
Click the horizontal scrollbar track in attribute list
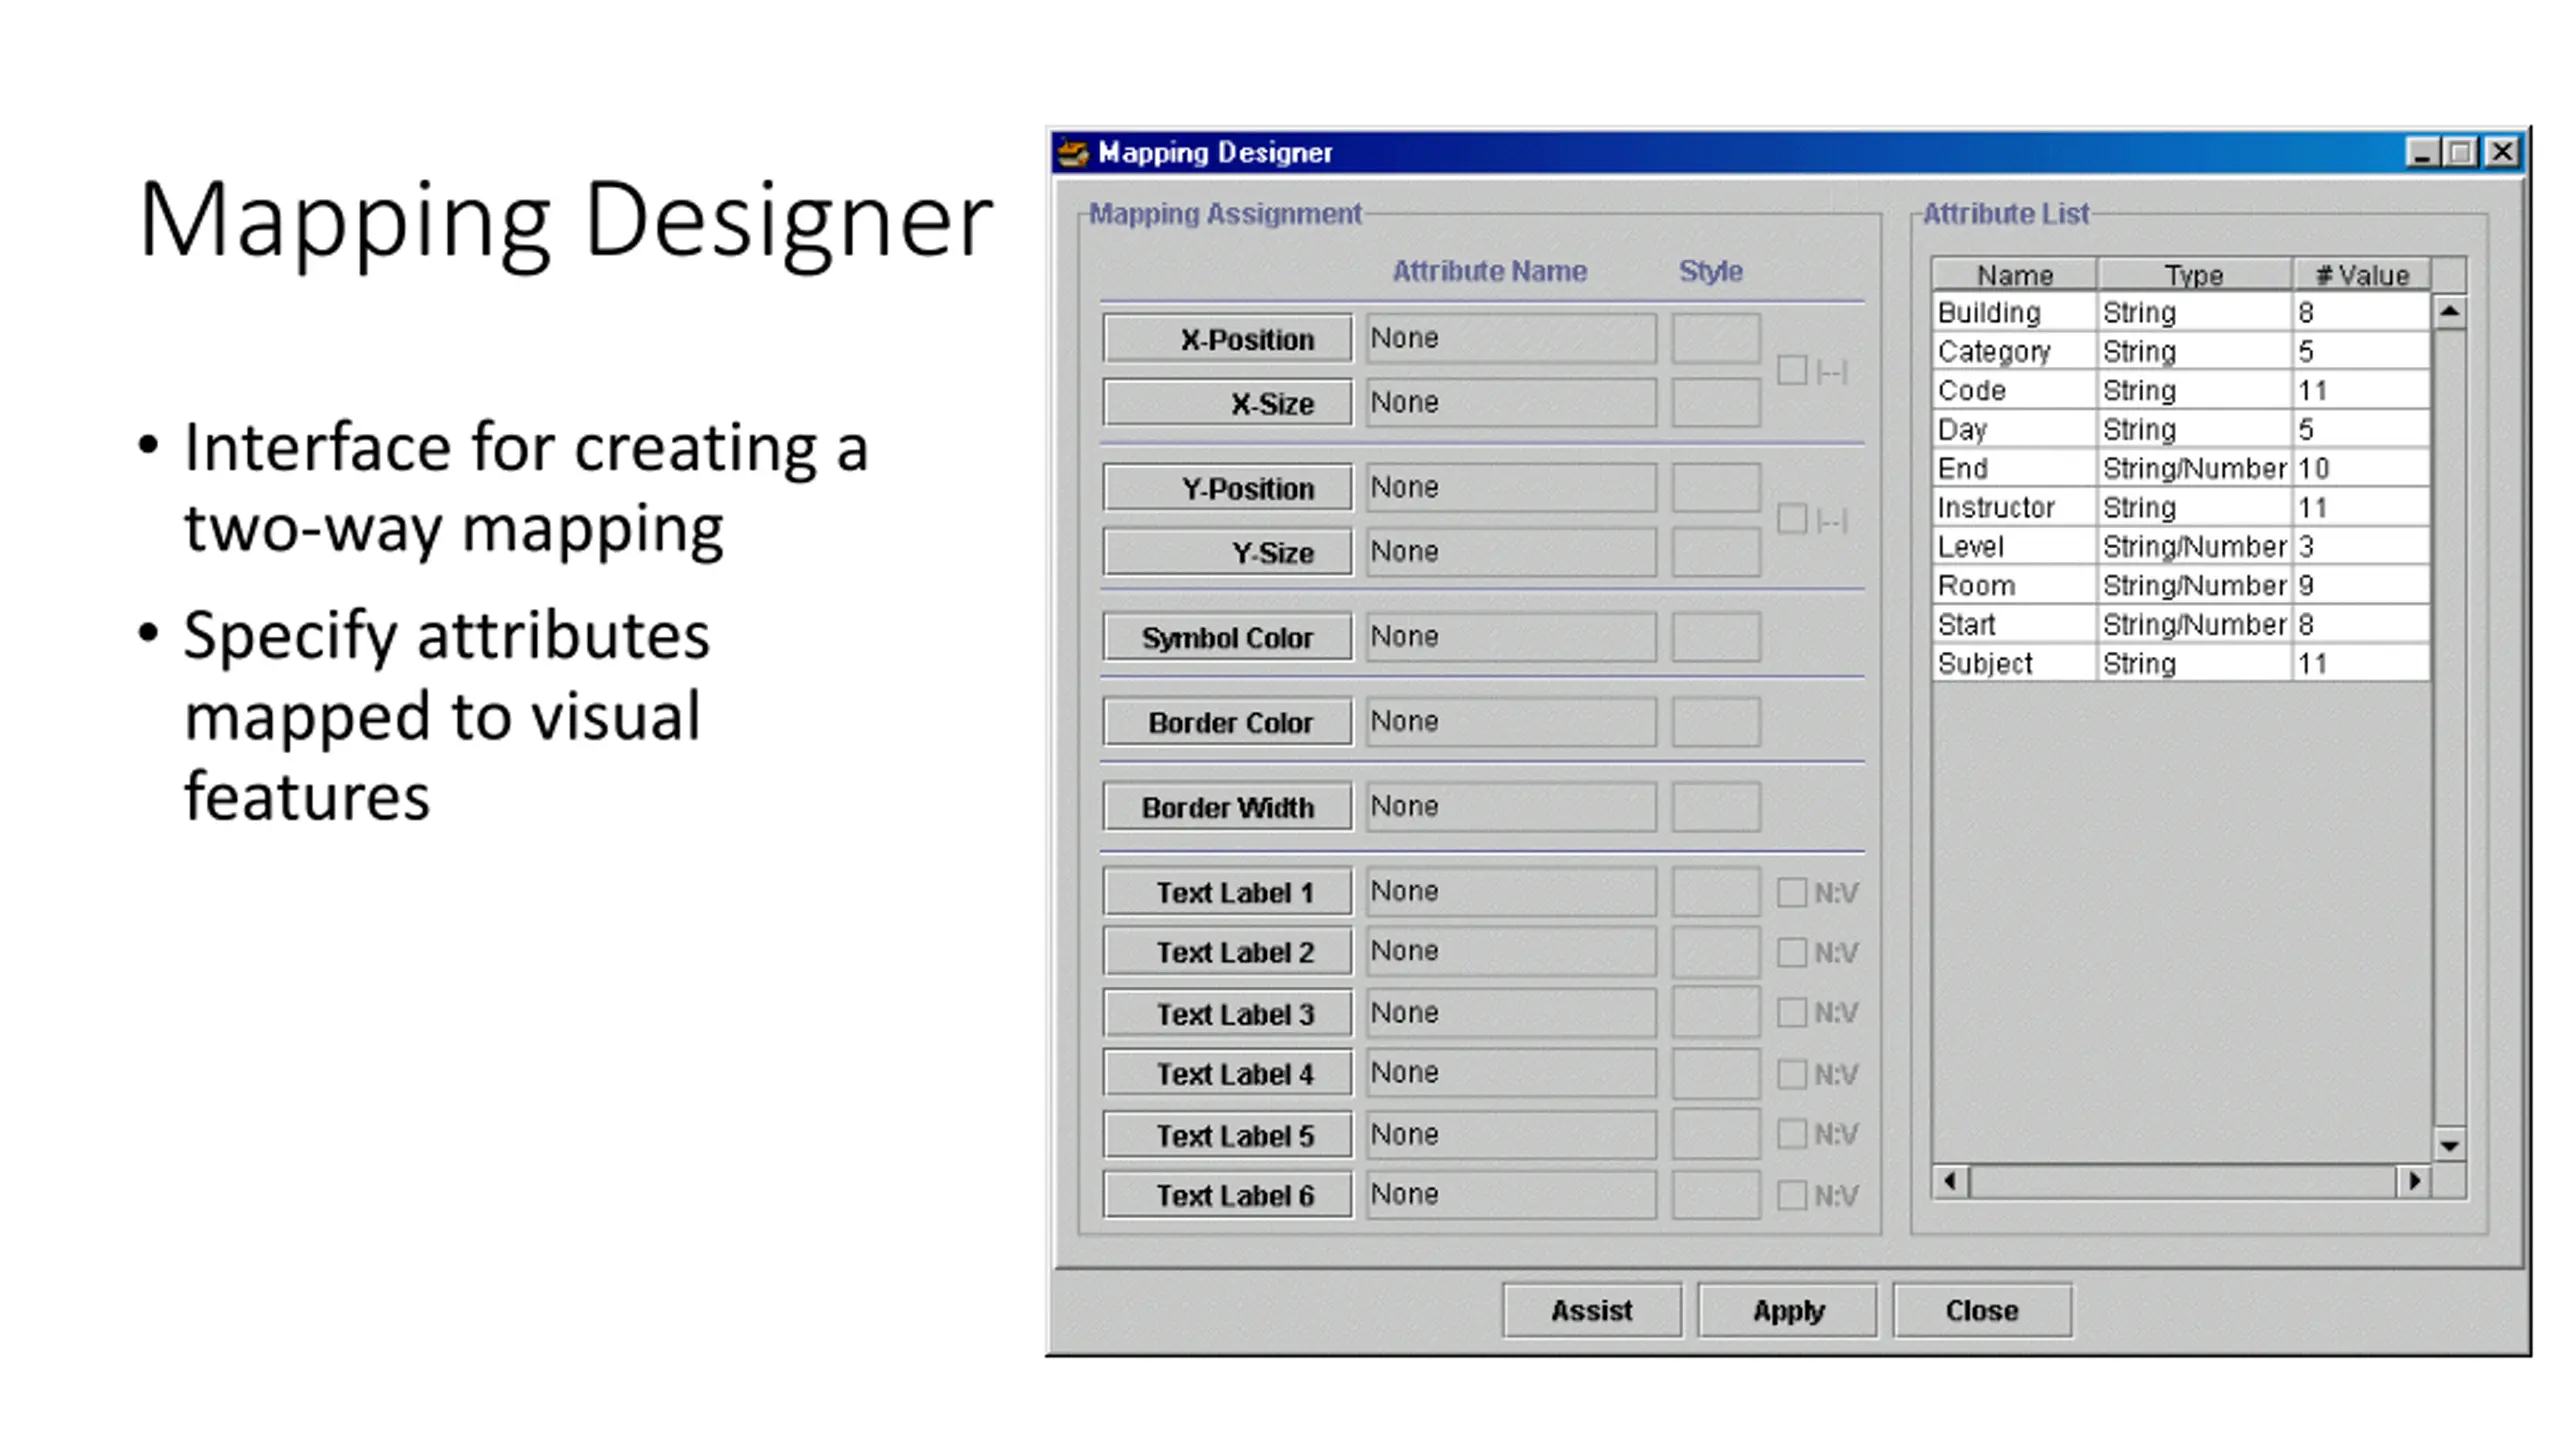(2183, 1181)
